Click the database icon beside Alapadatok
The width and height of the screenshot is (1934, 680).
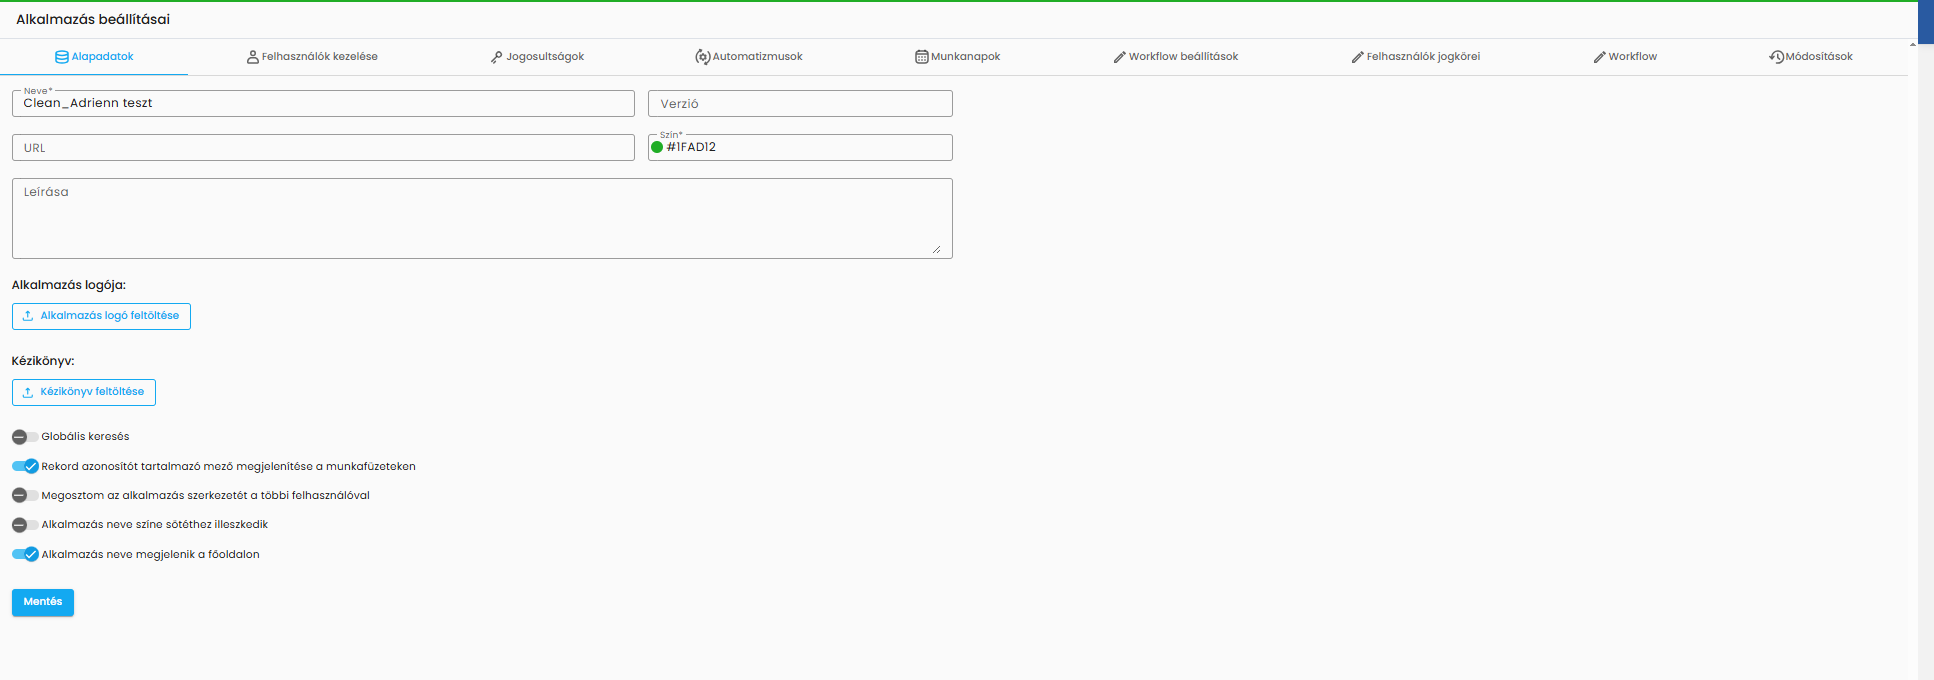pyautogui.click(x=62, y=57)
